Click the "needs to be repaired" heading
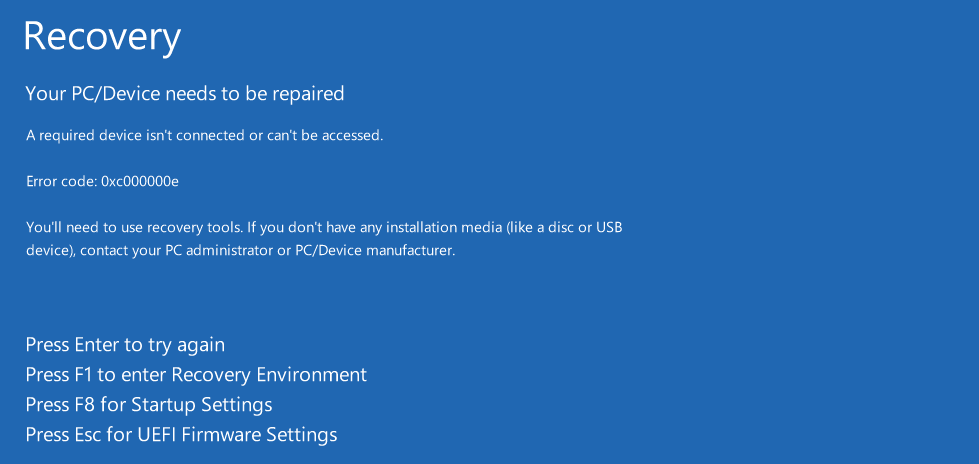This screenshot has height=464, width=979. (185, 94)
